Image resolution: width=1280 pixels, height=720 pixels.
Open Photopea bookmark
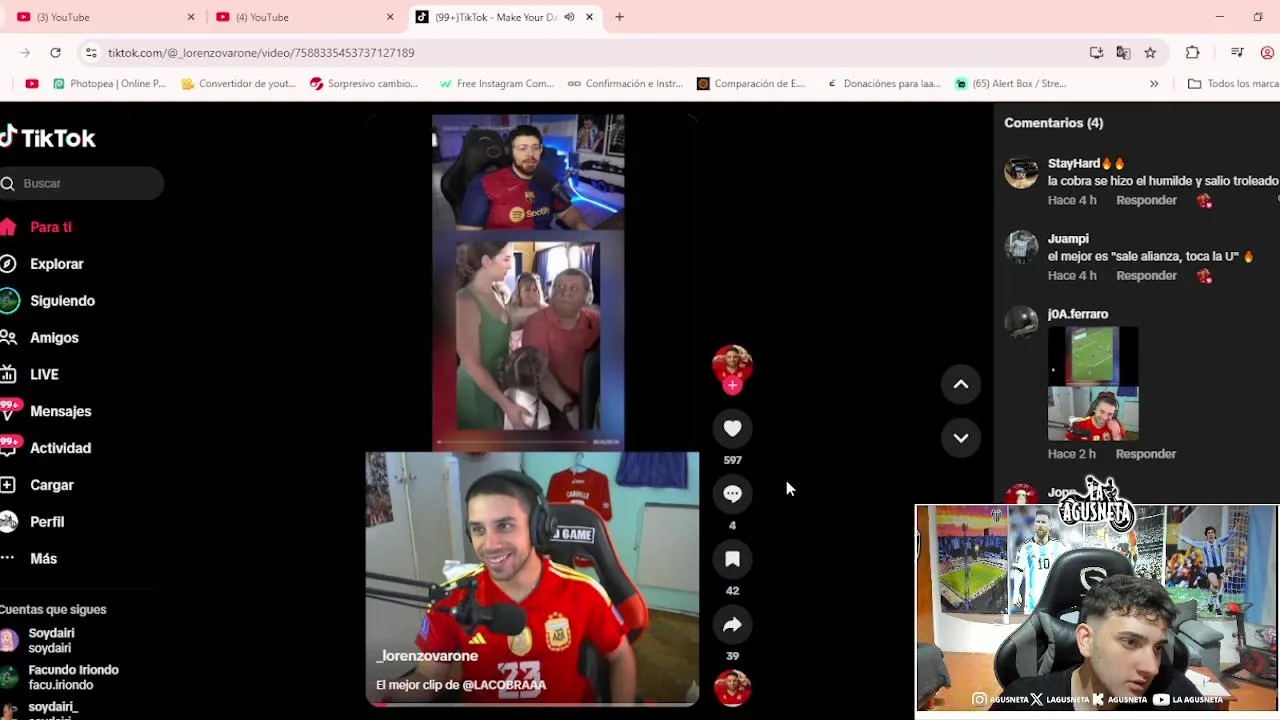[109, 84]
